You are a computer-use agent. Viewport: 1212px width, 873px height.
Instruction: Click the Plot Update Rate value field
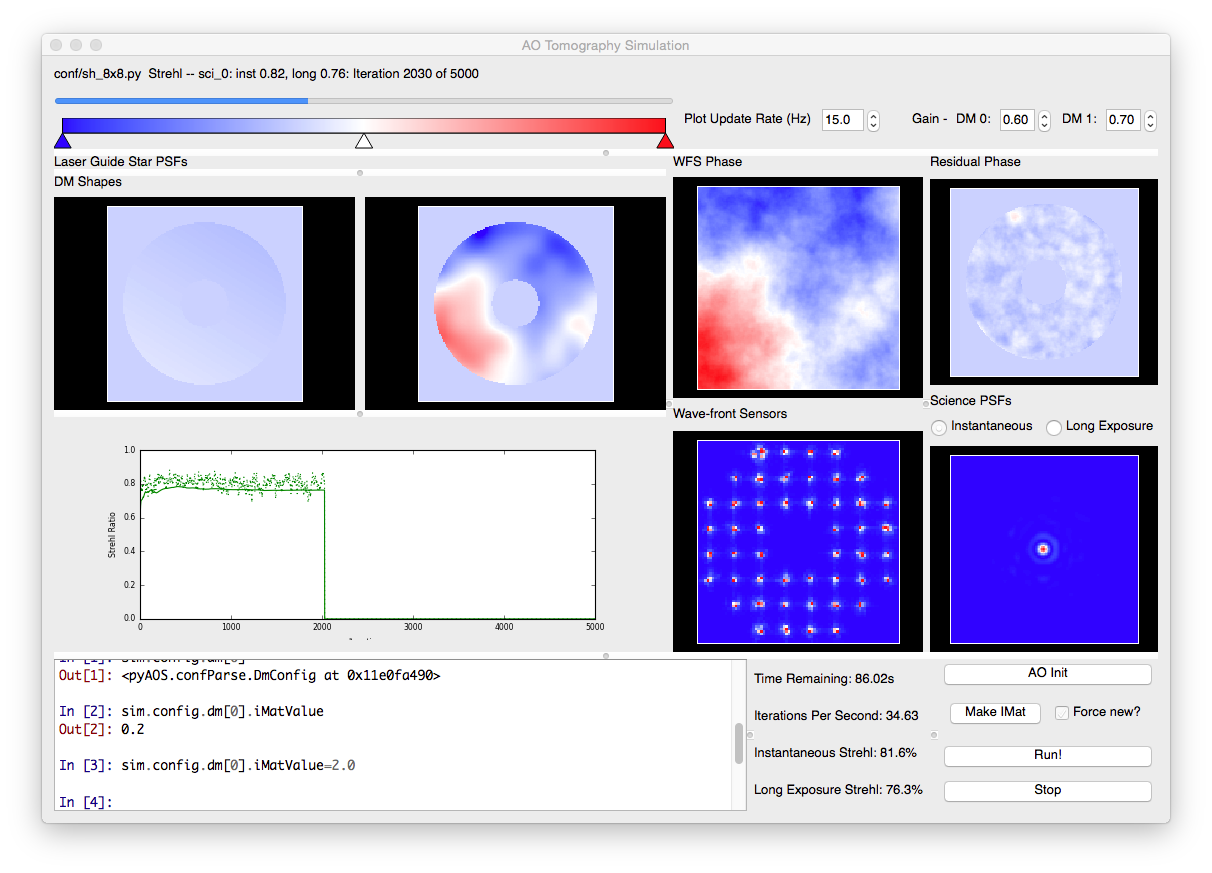coord(843,120)
